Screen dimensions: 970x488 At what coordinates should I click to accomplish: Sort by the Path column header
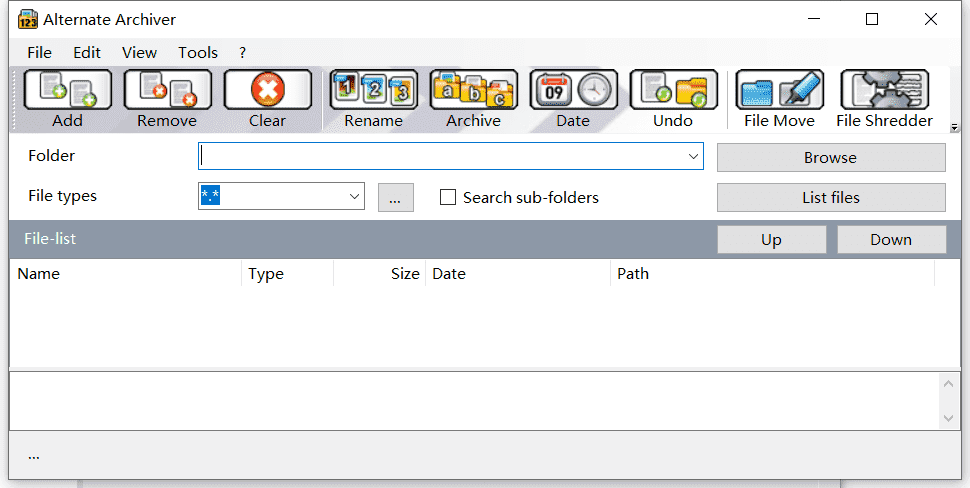tap(772, 273)
